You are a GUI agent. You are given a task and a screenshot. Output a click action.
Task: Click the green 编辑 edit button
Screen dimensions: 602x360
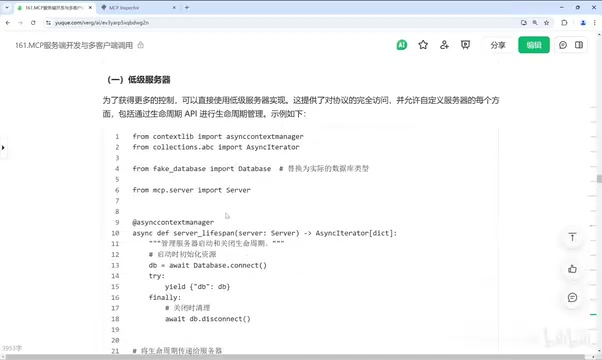click(534, 45)
